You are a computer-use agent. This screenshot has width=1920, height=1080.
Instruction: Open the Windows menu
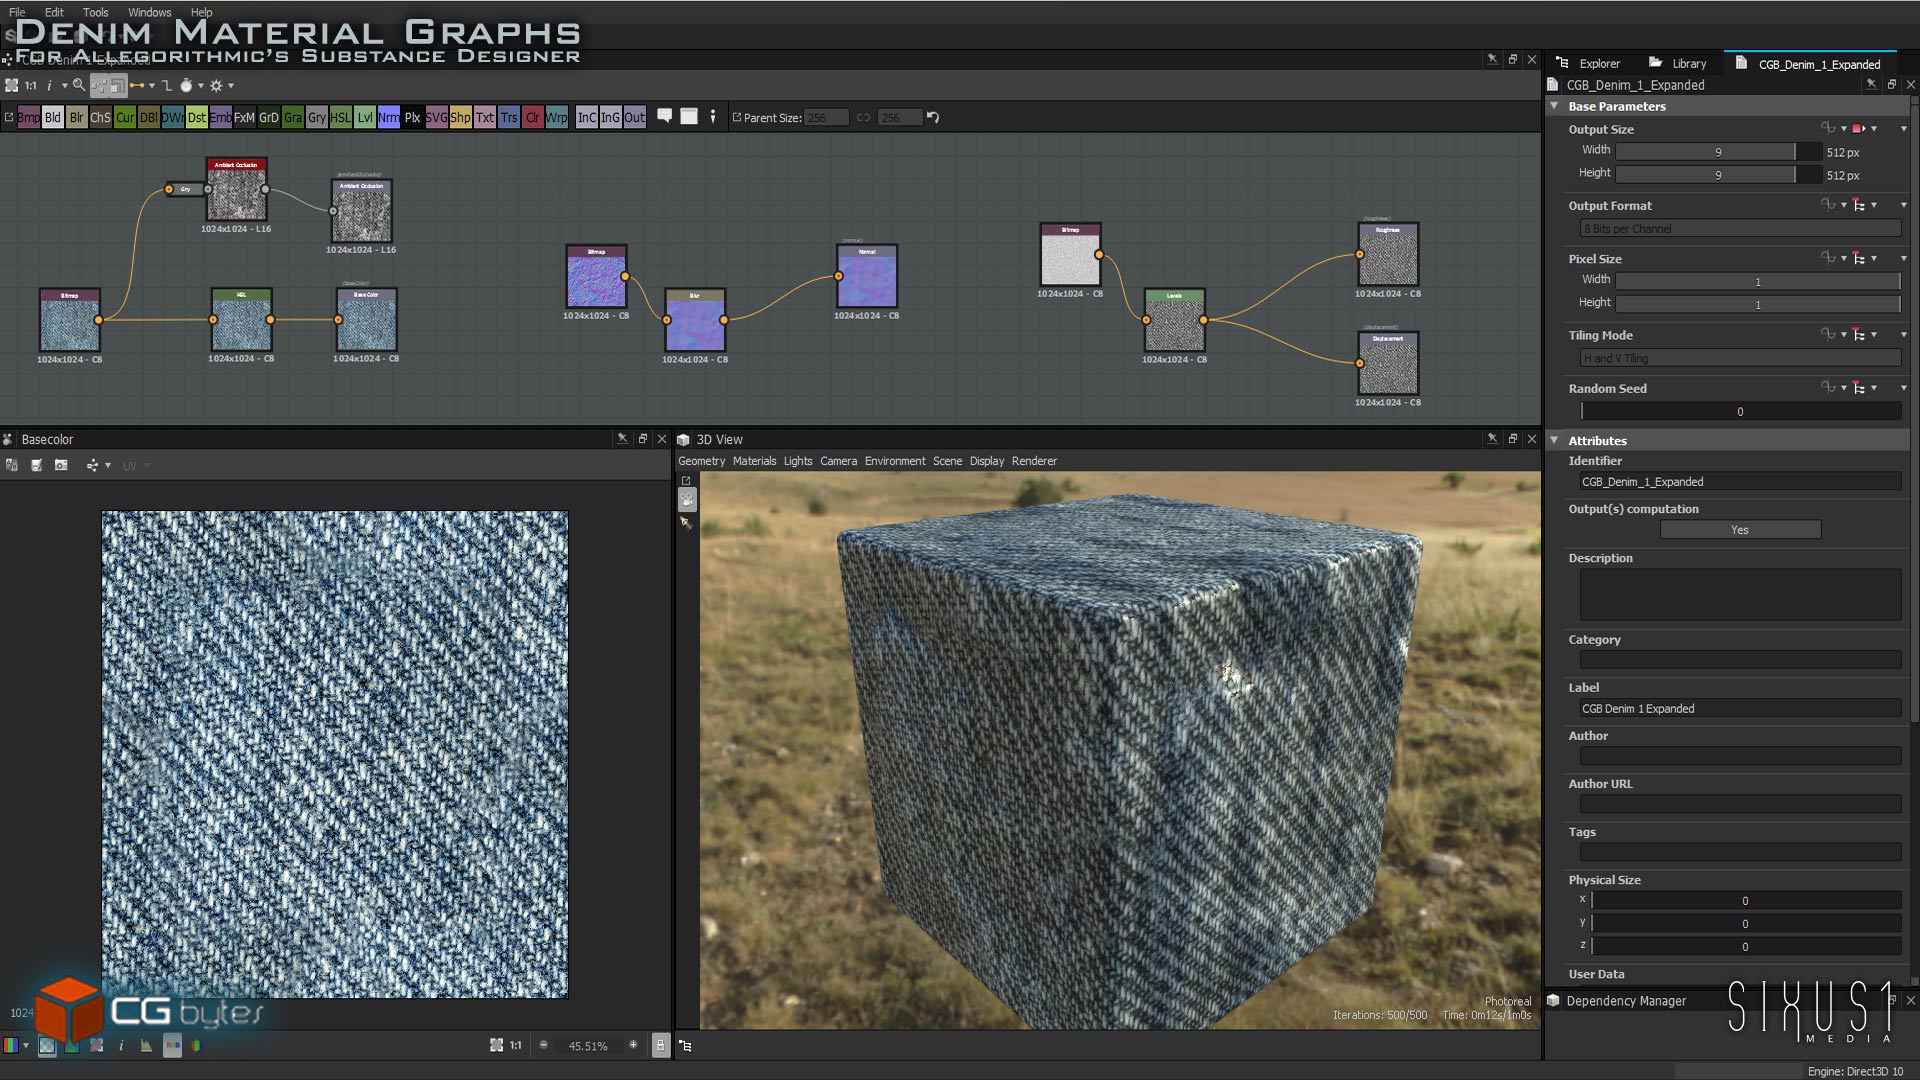[x=150, y=12]
